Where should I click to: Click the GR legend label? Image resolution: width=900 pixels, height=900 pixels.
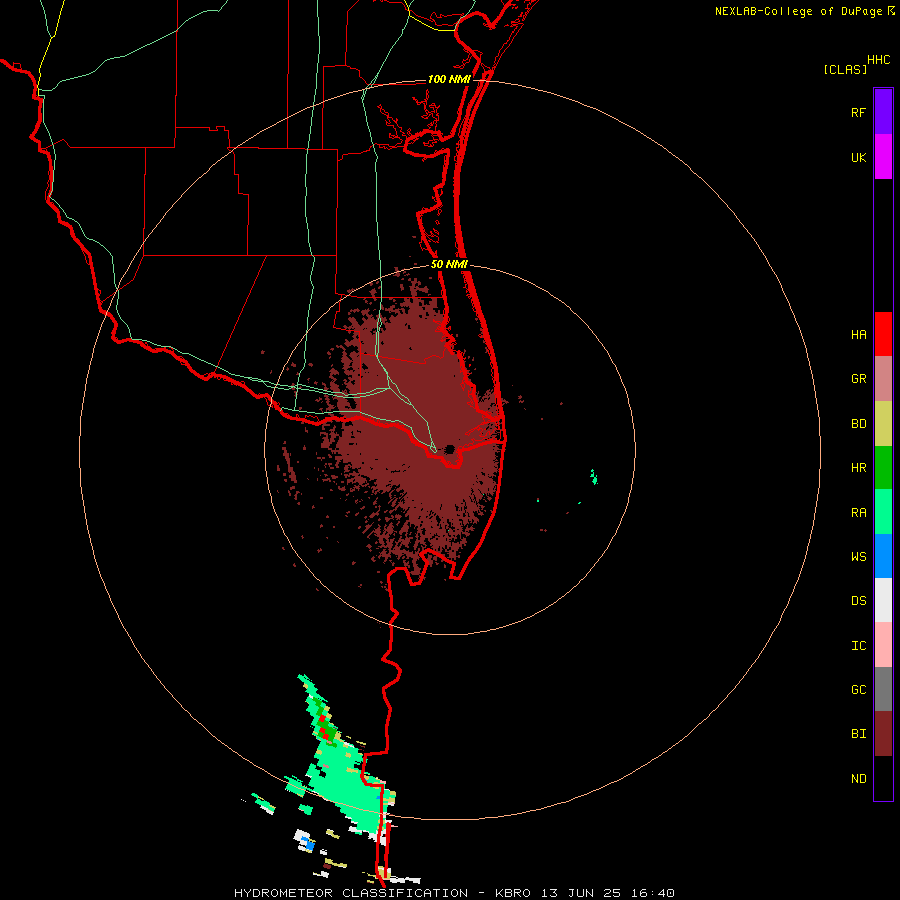coord(858,379)
